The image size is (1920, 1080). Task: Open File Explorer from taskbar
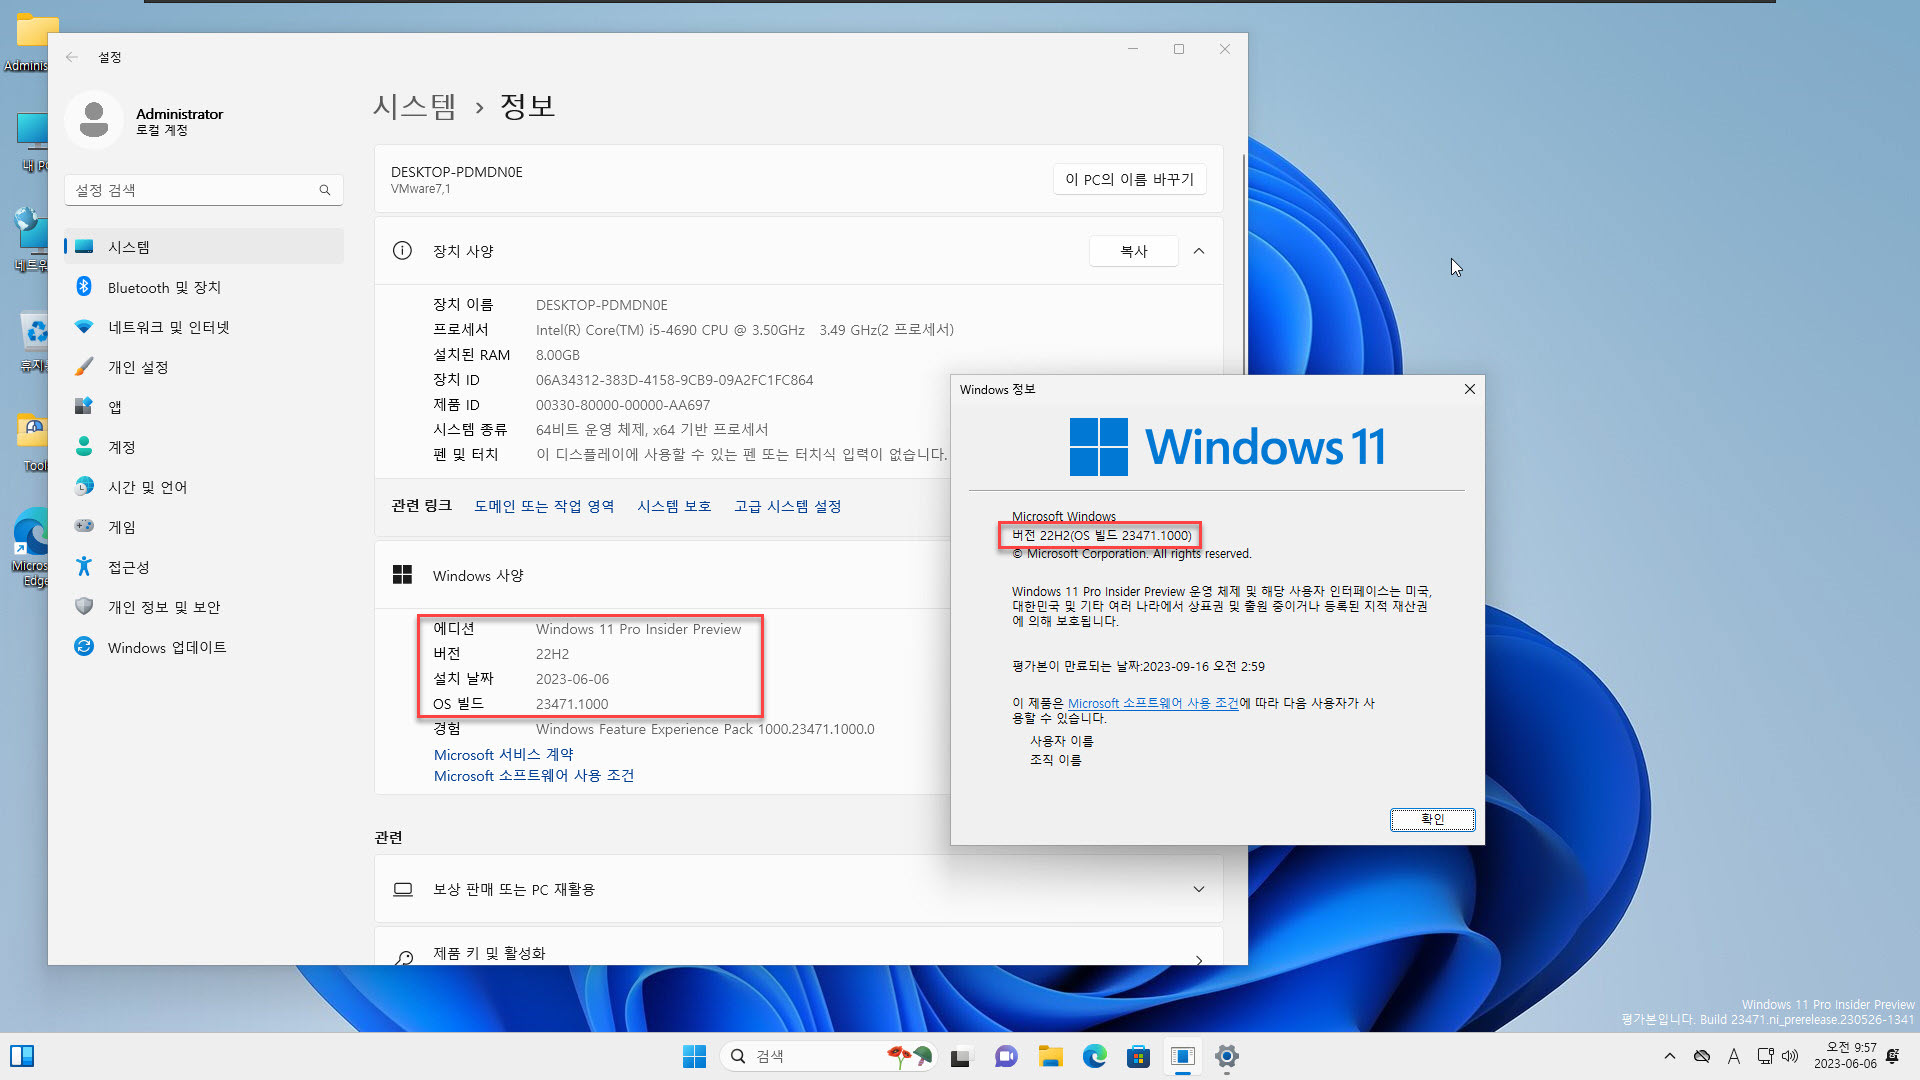point(1050,1056)
